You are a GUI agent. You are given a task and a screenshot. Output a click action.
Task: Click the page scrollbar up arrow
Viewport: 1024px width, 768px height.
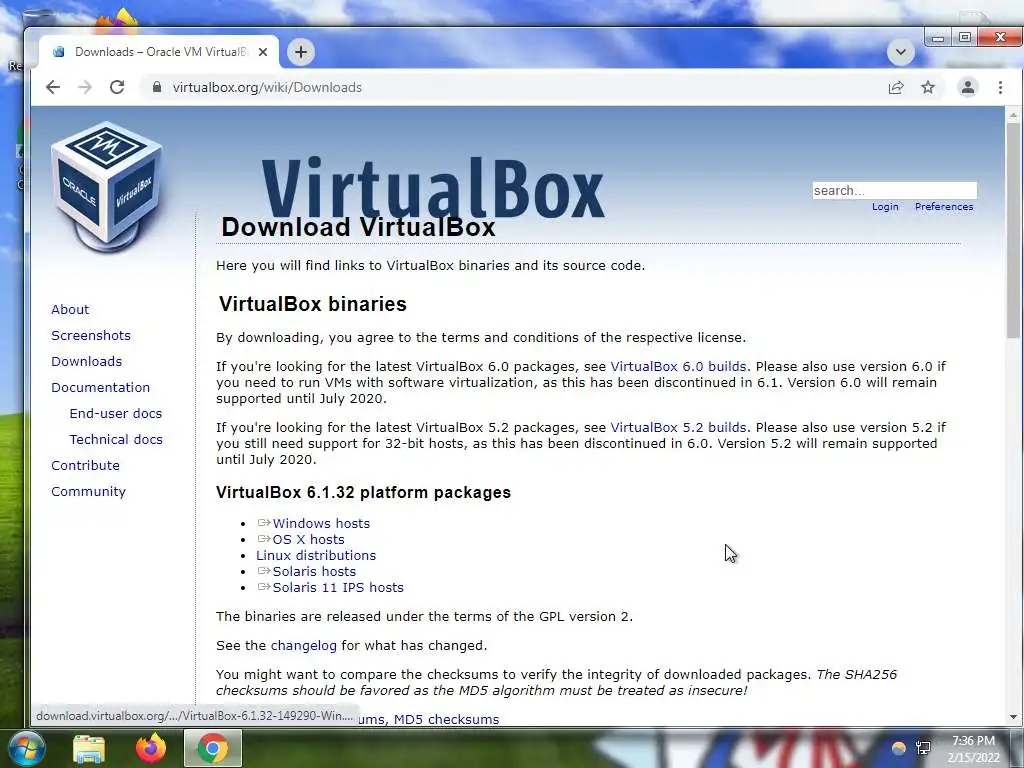(1013, 115)
